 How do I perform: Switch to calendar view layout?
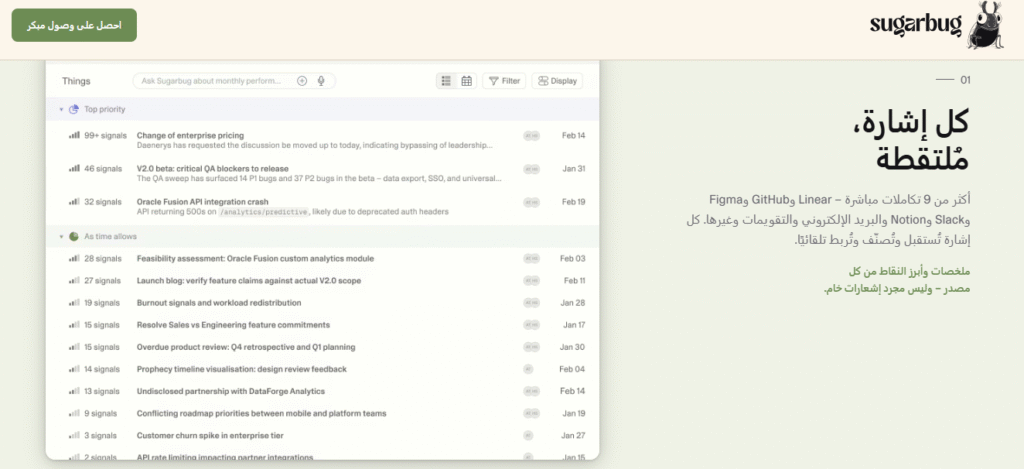click(x=466, y=81)
